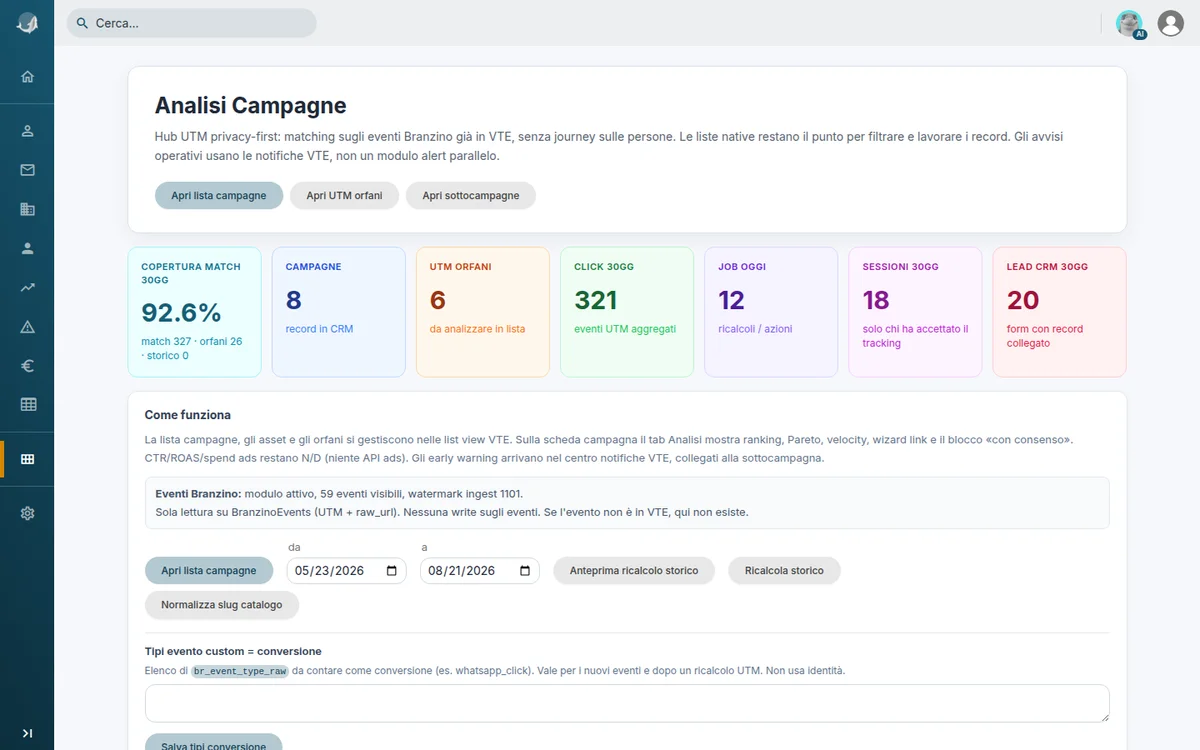Click the 'a' end date field
Viewport: 1200px width, 750px height.
coord(480,571)
